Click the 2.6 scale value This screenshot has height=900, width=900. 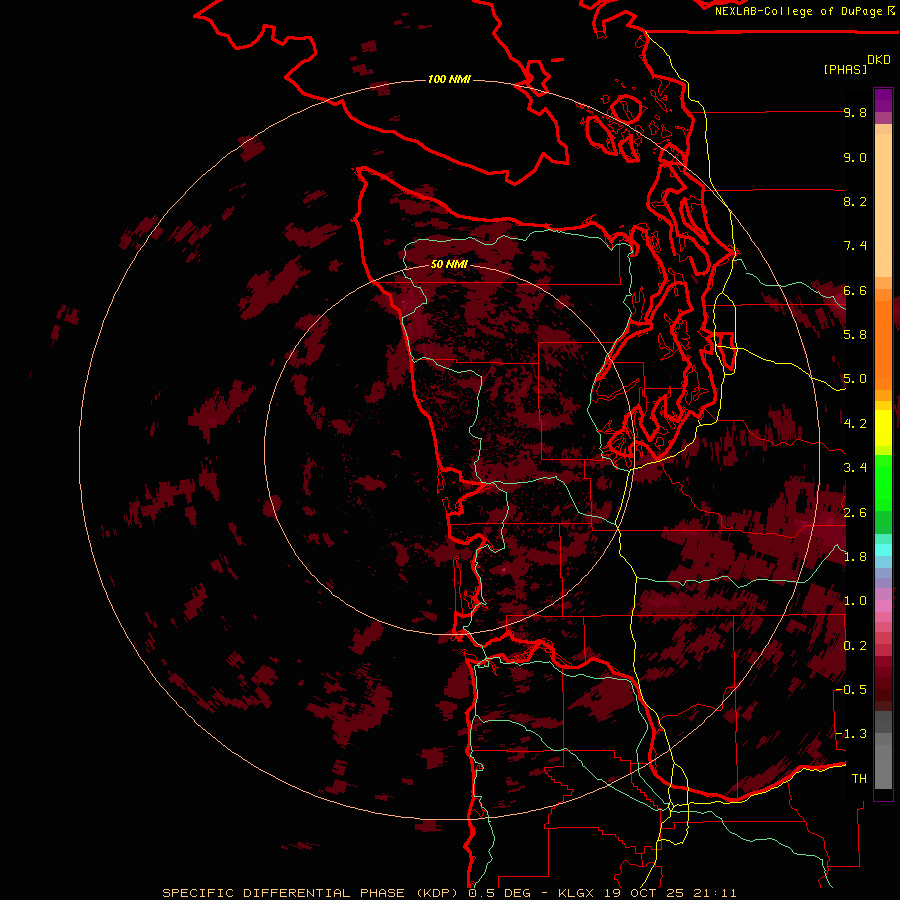click(855, 513)
